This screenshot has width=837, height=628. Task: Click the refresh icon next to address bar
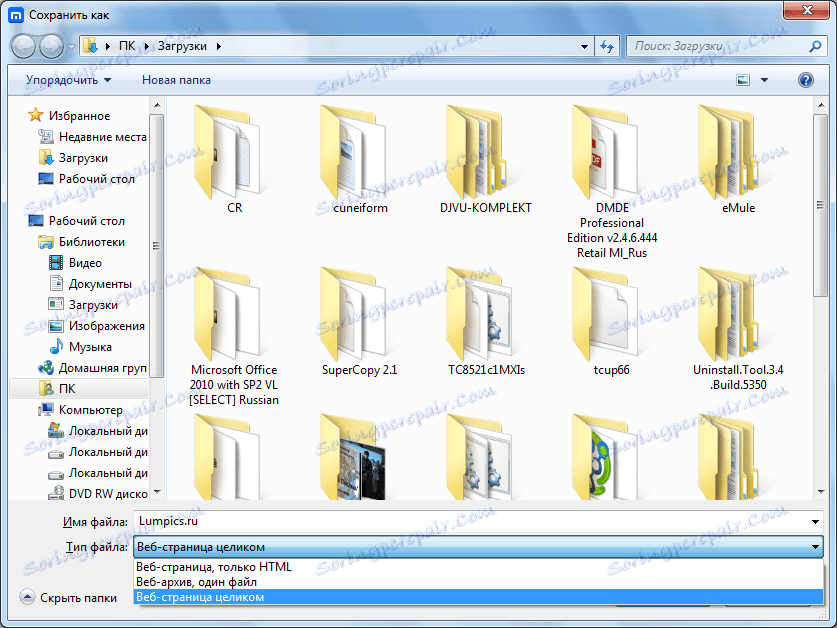[607, 45]
